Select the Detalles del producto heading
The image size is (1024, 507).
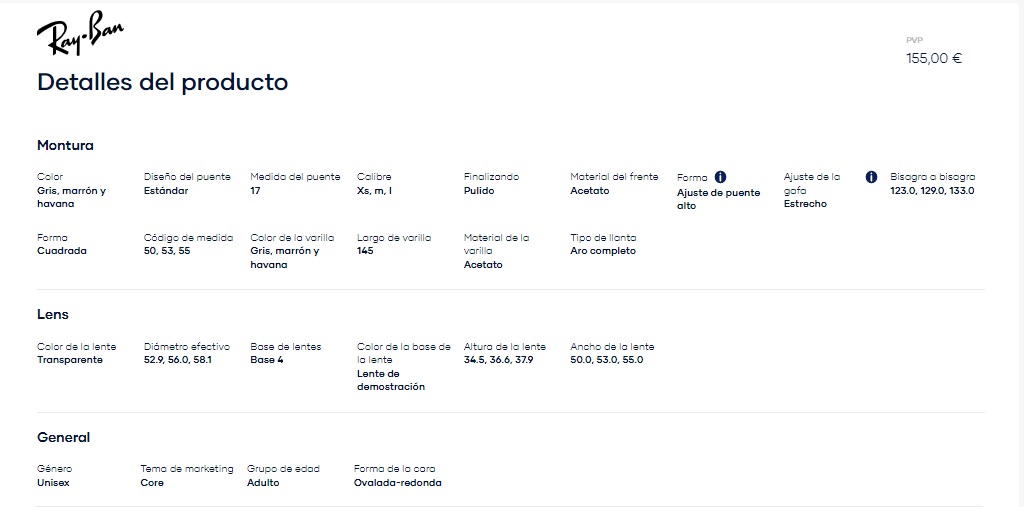point(163,82)
